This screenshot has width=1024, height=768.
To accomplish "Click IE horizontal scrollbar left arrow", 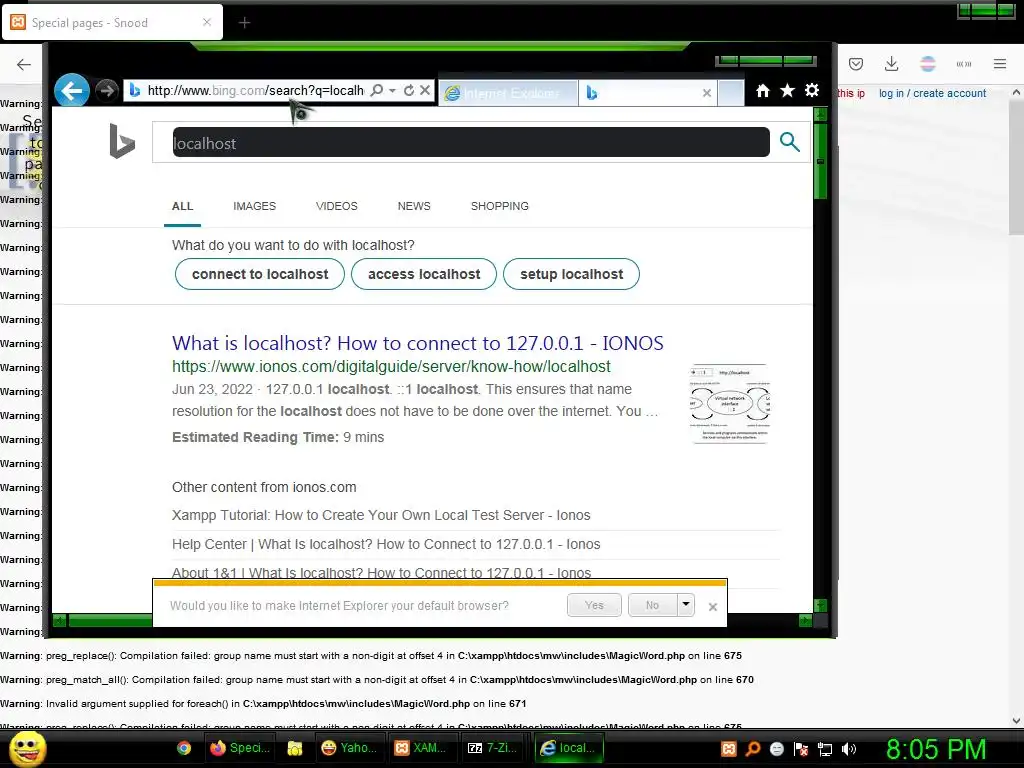I will pos(59,620).
